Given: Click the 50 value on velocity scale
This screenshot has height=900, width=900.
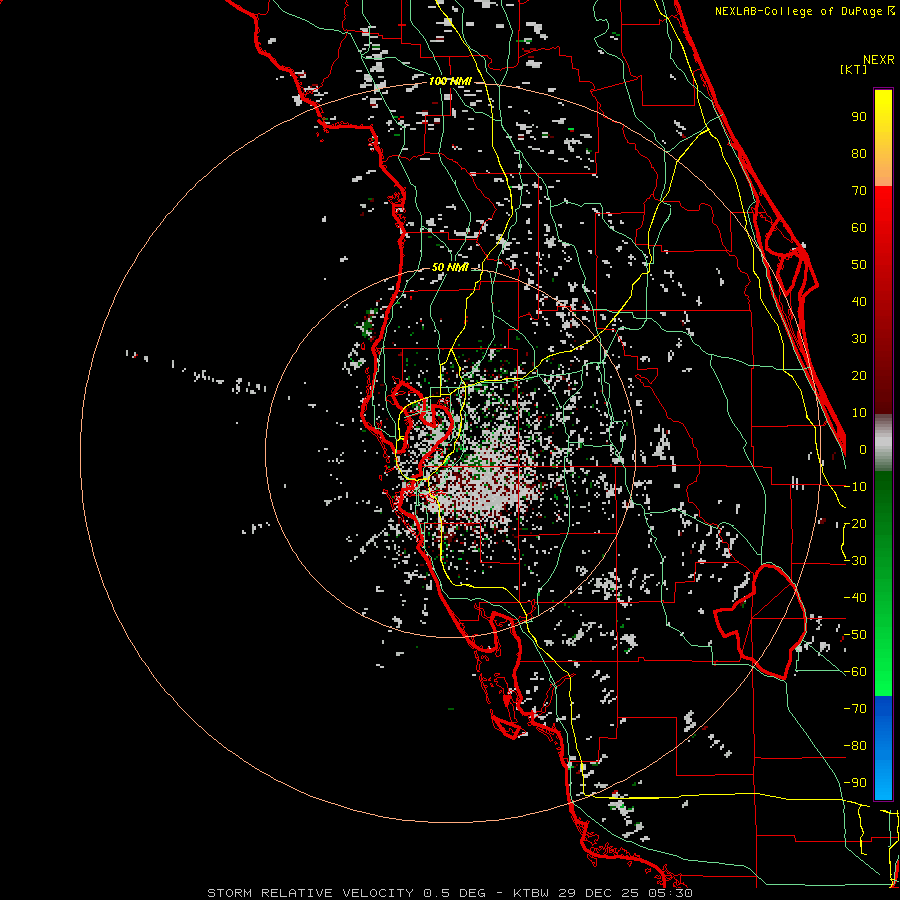Looking at the screenshot, I should point(859,265).
